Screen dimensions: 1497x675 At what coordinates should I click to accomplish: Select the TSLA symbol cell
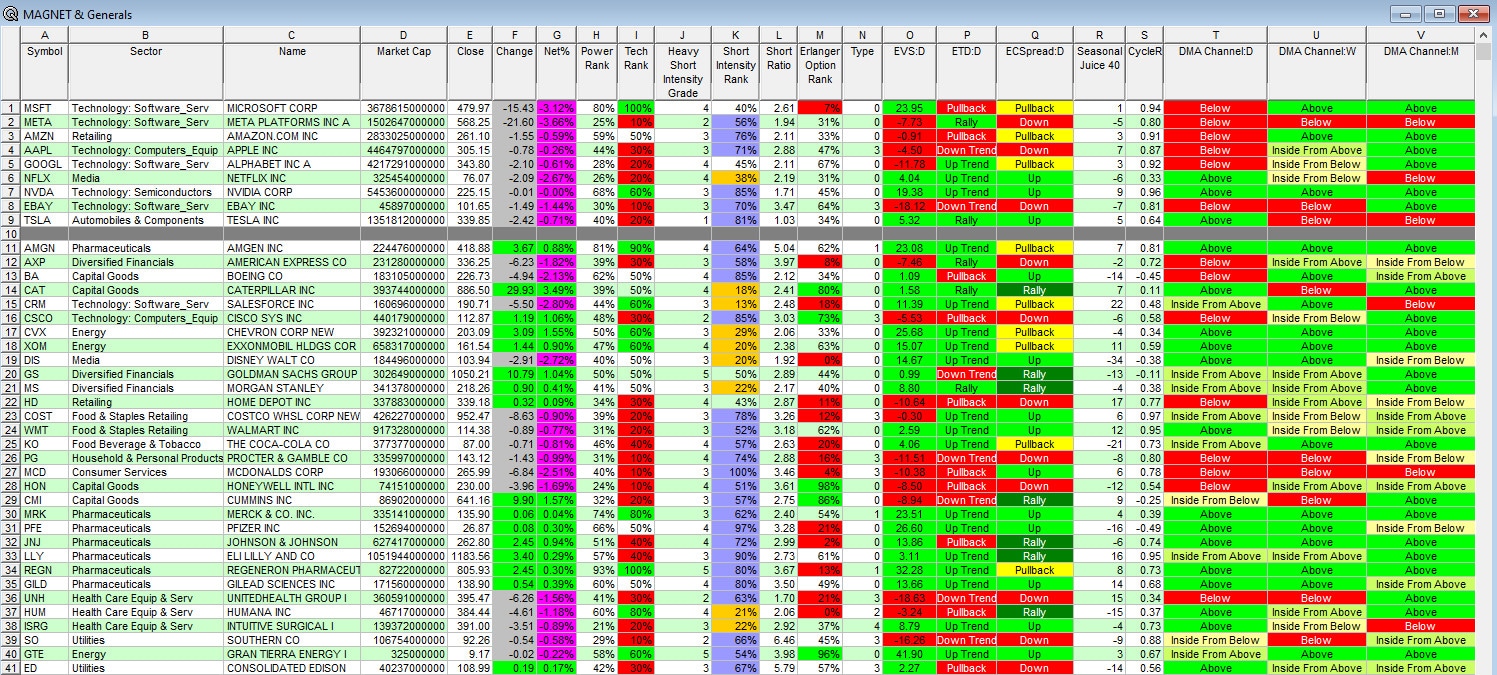(44, 219)
